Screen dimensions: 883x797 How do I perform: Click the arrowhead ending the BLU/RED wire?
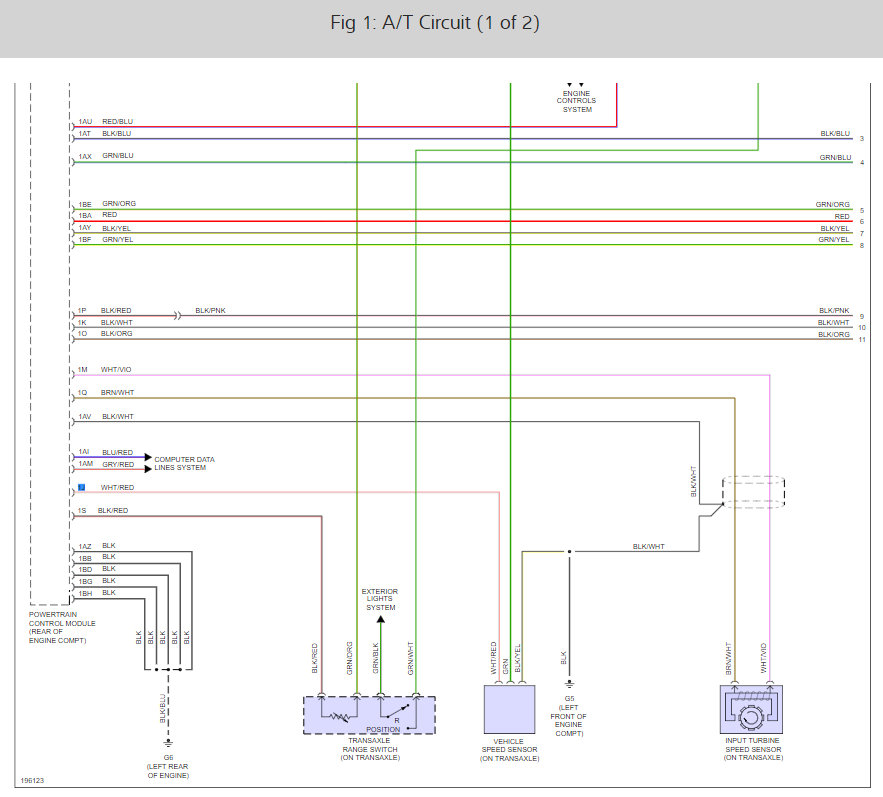click(148, 457)
